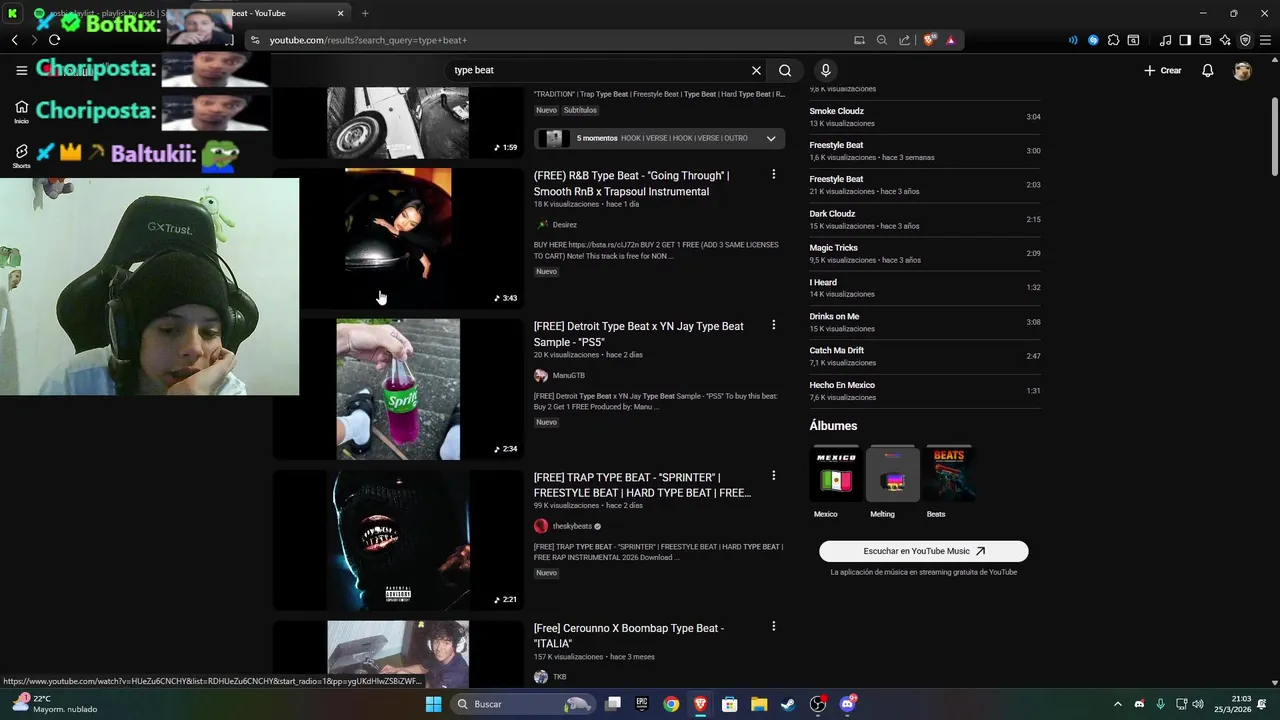Open YouTube notifications bell
1280x720 pixels.
(x=1208, y=71)
